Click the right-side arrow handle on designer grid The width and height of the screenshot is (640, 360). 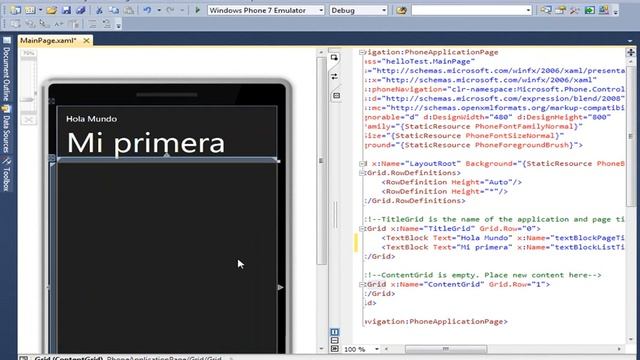[x=280, y=287]
